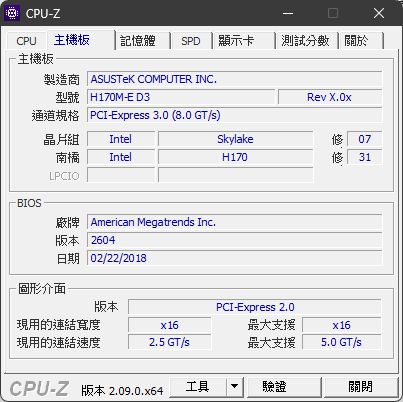Switch to the CPU tab
This screenshot has width=403, height=402.
point(26,41)
